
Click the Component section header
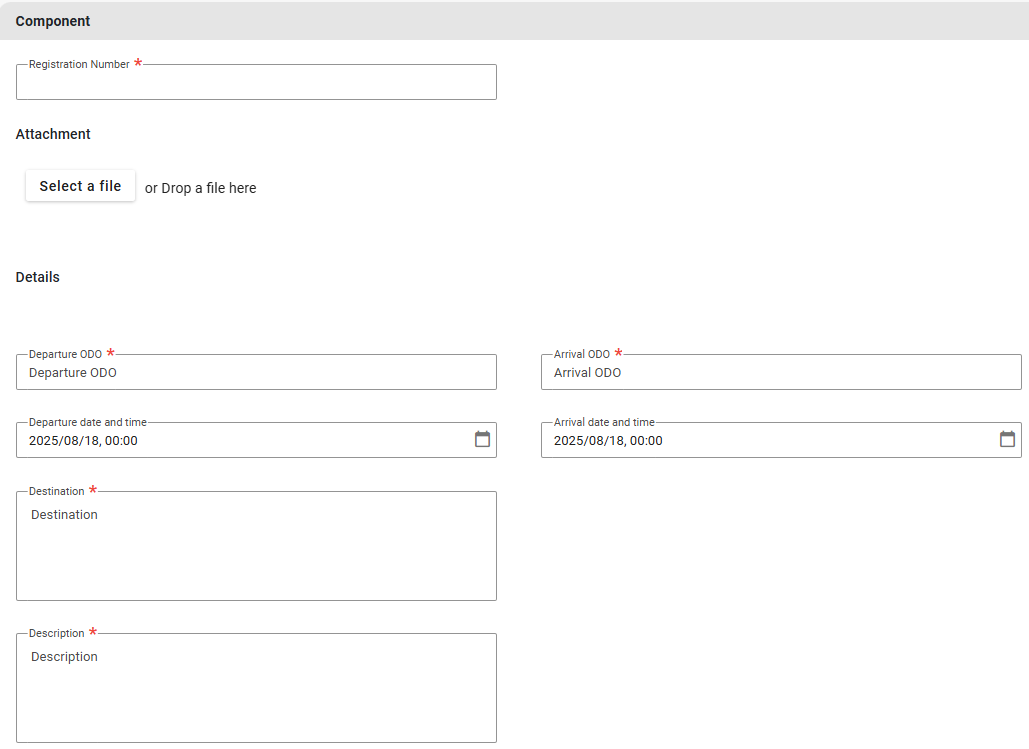(x=53, y=21)
